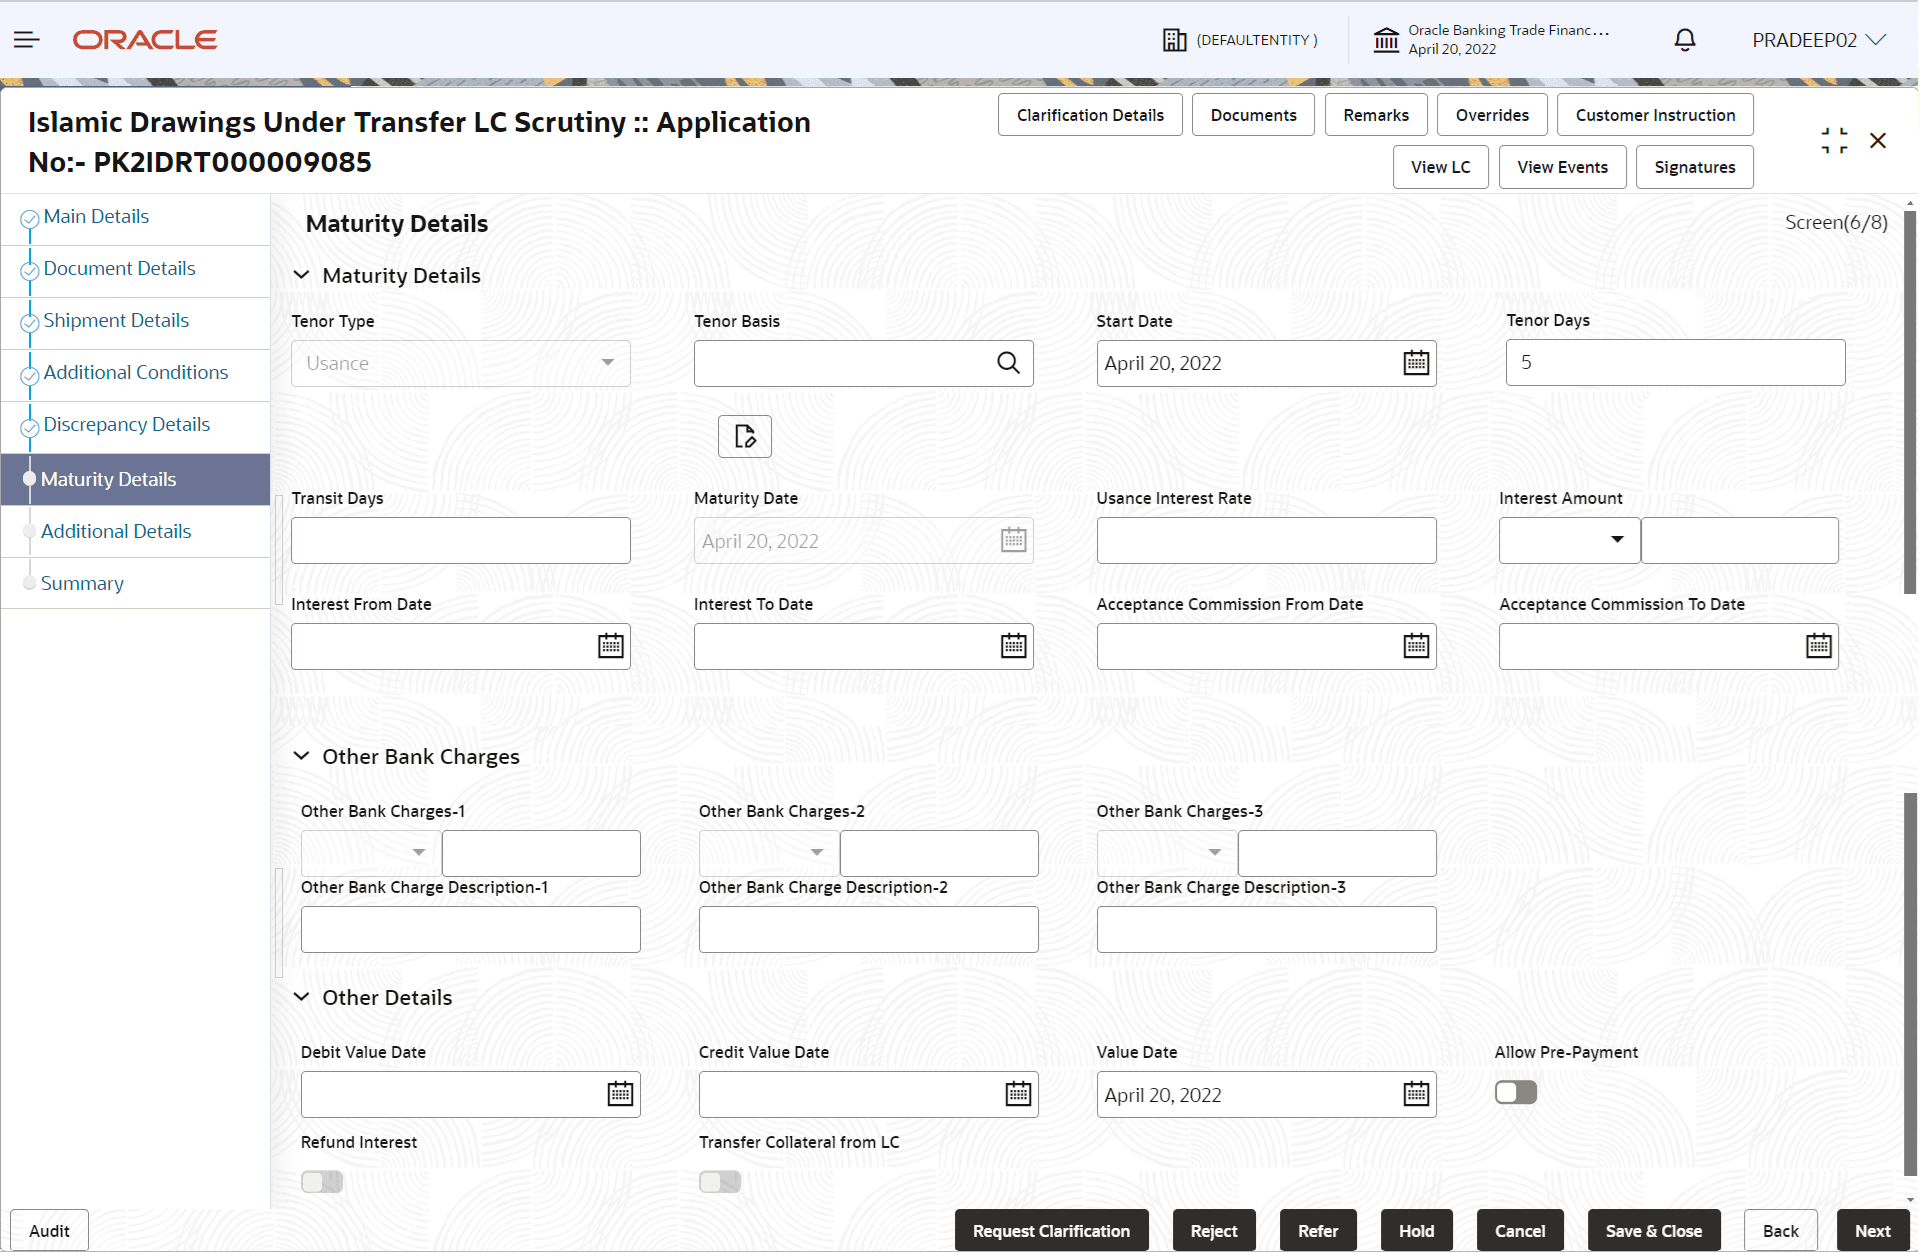The height and width of the screenshot is (1252, 1920).
Task: Open the Value Date calendar icon
Action: tap(1416, 1094)
